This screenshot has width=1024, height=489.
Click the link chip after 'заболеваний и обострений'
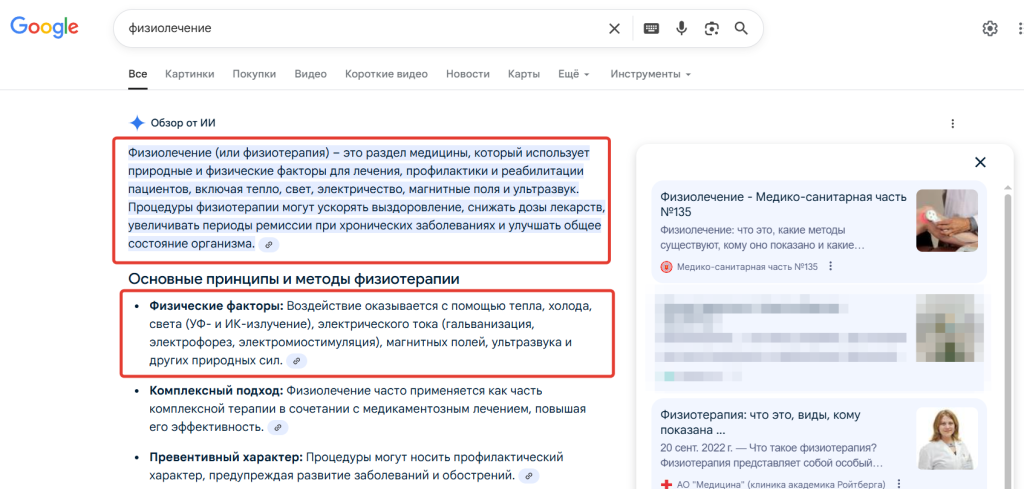pos(529,476)
